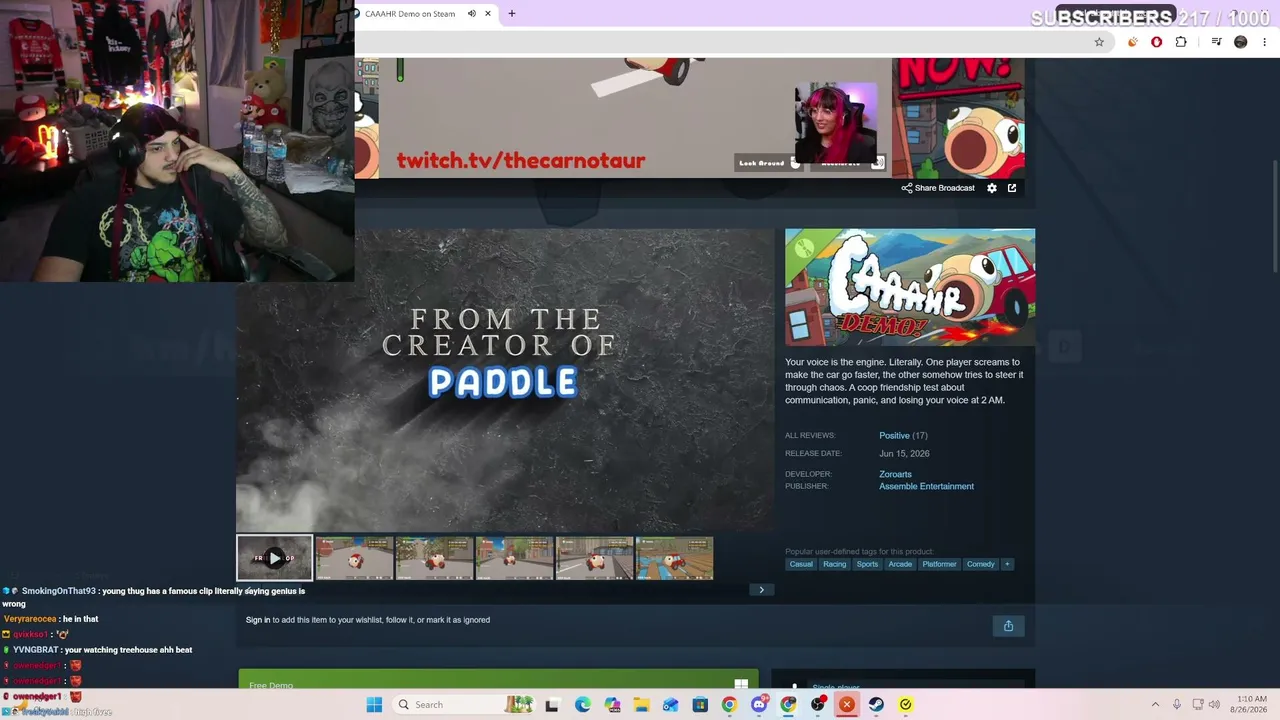Open Discord from the taskbar
This screenshot has height=720, width=1280.
pos(759,705)
